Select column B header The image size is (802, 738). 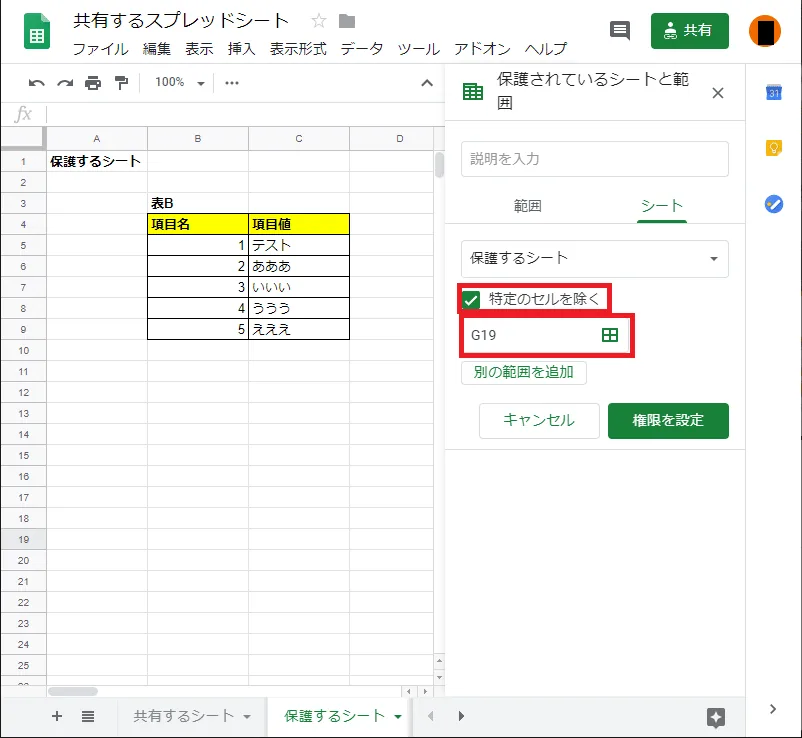click(198, 139)
